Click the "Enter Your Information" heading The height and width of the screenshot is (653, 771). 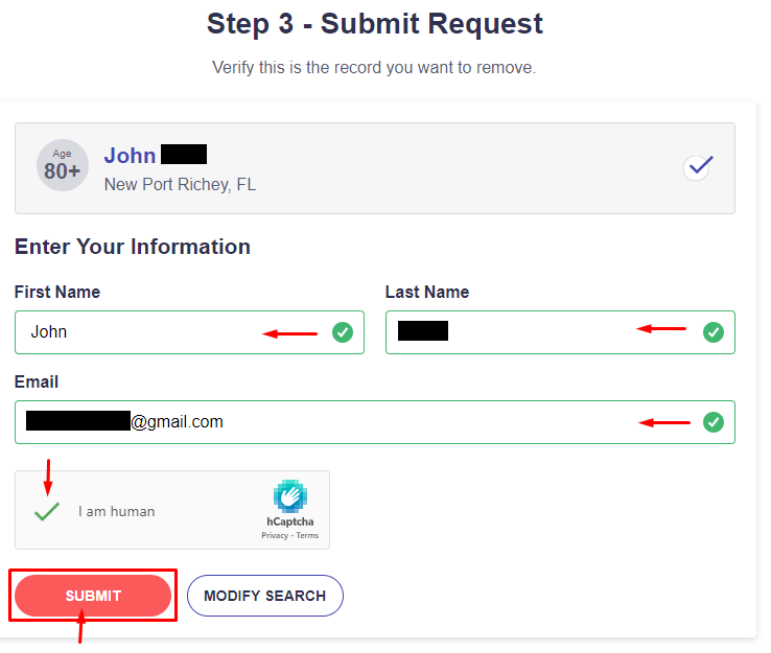tap(132, 247)
